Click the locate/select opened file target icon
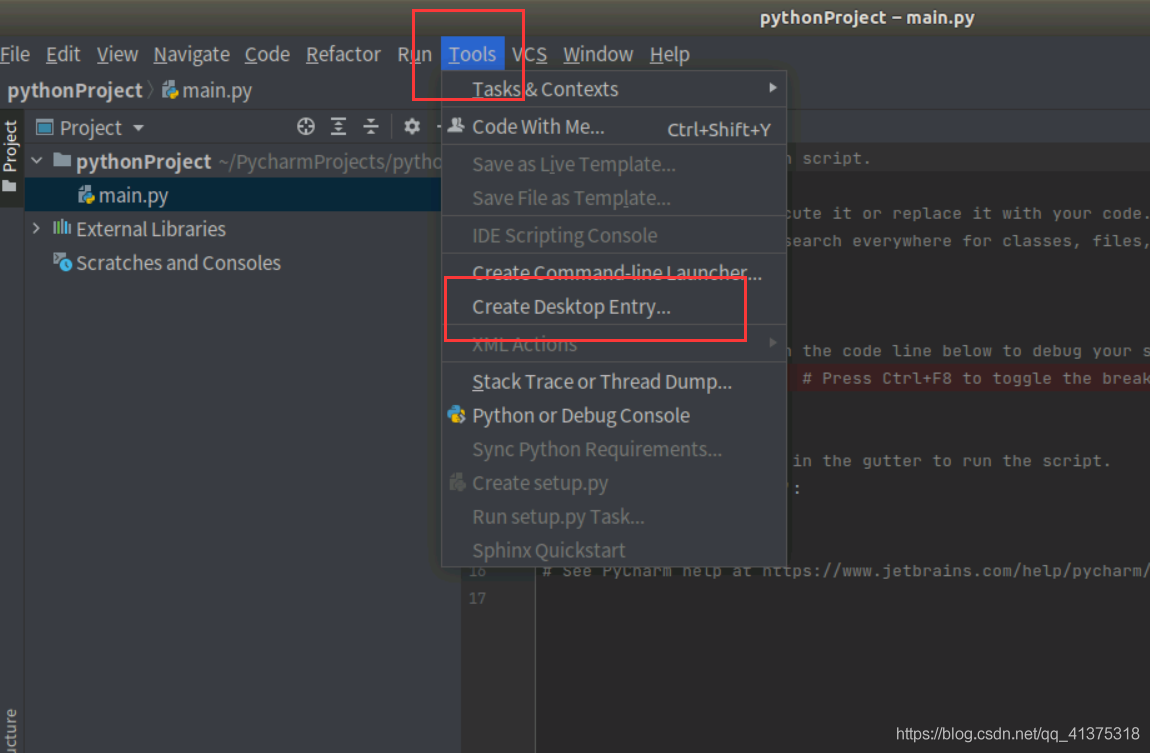The height and width of the screenshot is (753, 1150). [306, 127]
